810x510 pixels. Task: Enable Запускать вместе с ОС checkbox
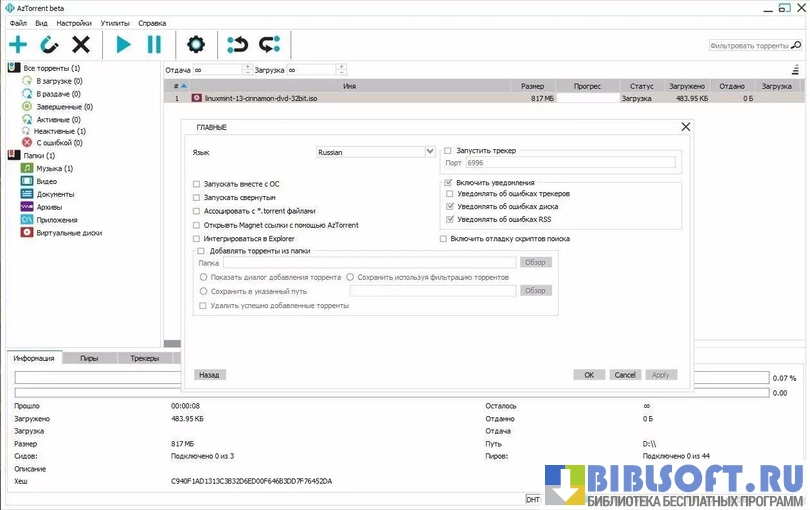point(196,184)
